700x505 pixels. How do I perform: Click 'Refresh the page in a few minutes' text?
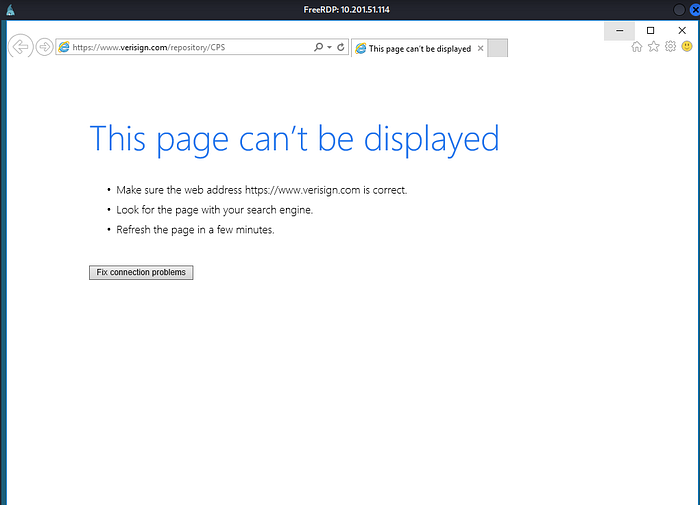point(195,230)
